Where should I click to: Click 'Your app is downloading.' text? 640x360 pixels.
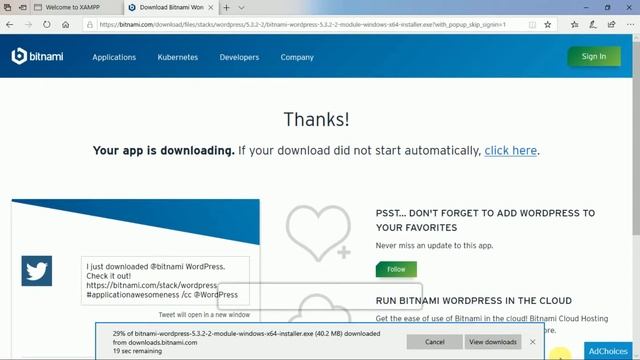coord(164,150)
